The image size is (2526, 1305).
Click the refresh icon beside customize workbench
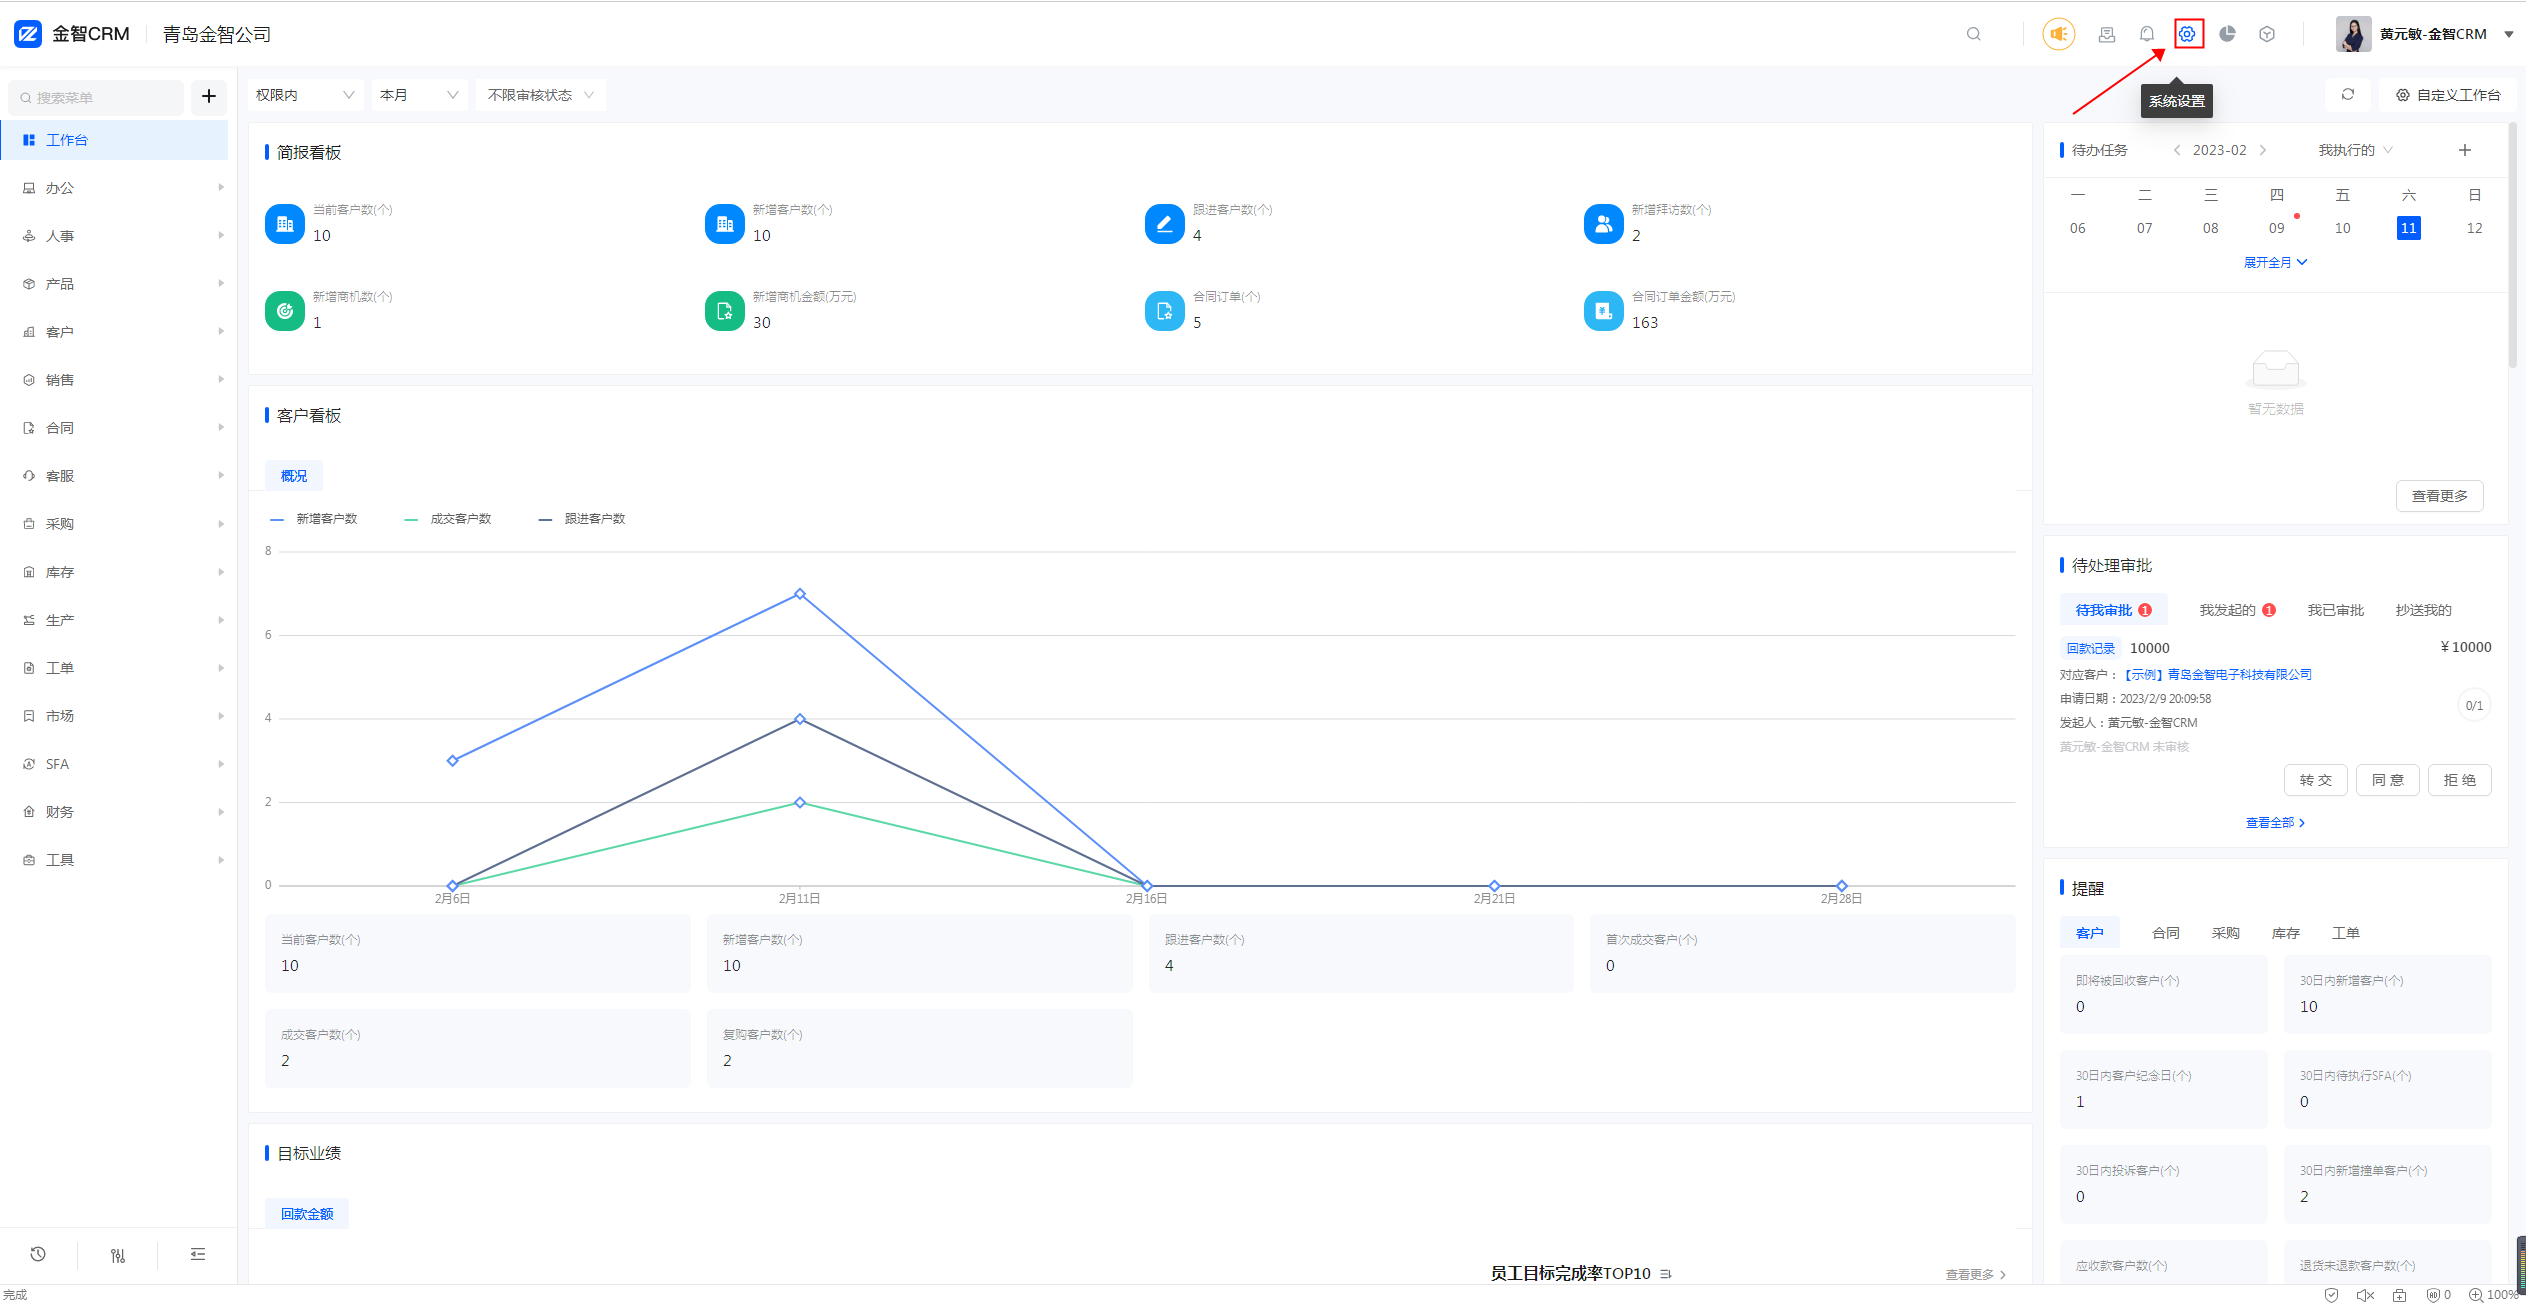click(2347, 95)
